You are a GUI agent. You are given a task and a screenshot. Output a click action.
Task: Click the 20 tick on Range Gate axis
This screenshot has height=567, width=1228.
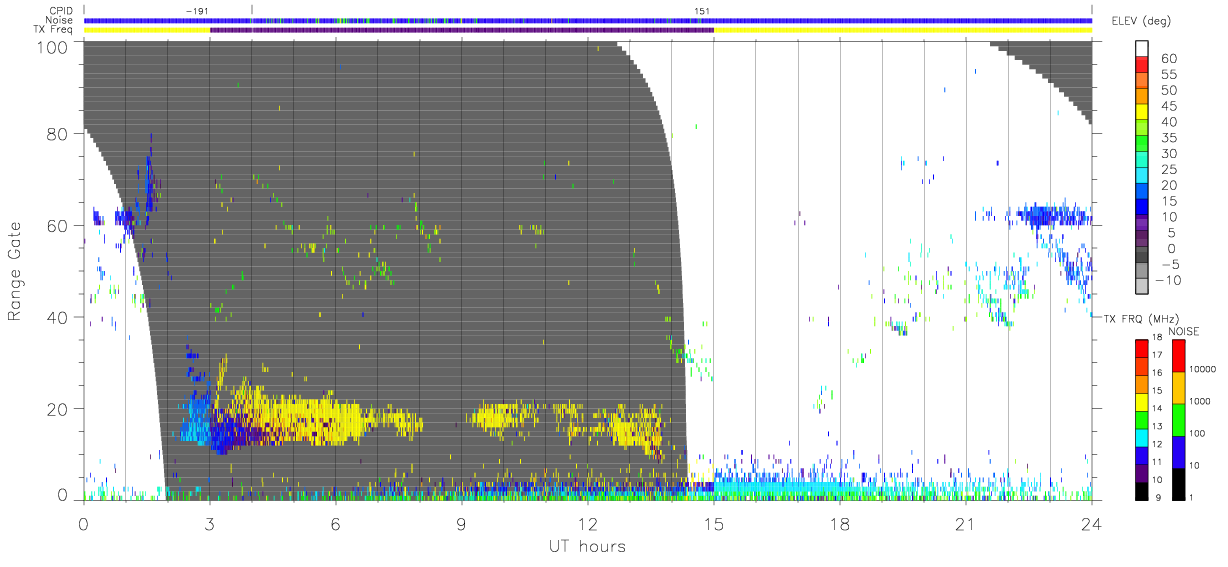(57, 409)
